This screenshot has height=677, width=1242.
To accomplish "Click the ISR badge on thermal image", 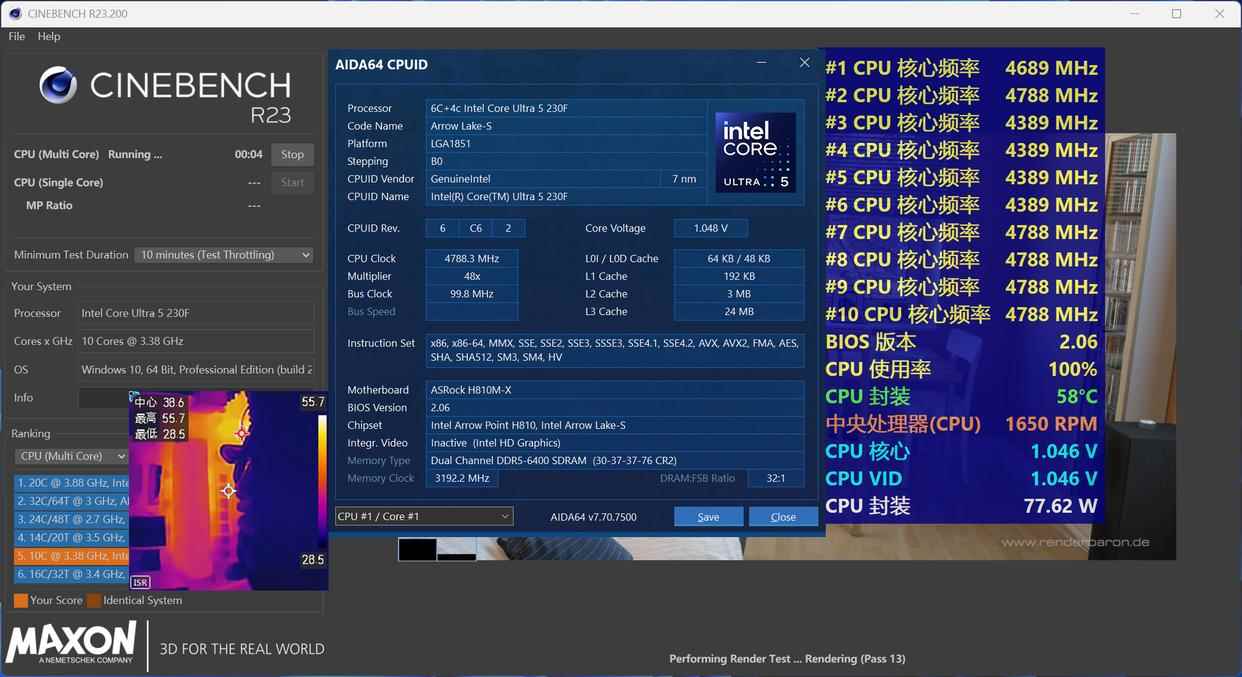I will 140,582.
